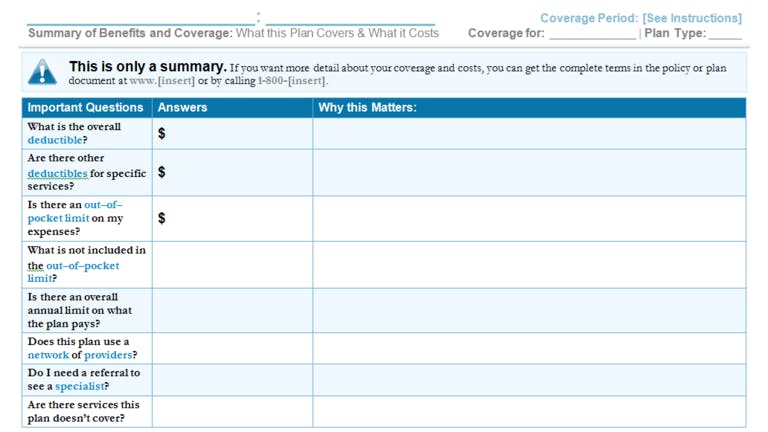Click the www.[insert] website placeholder
Image resolution: width=768 pixels, height=432 pixels.
click(161, 81)
